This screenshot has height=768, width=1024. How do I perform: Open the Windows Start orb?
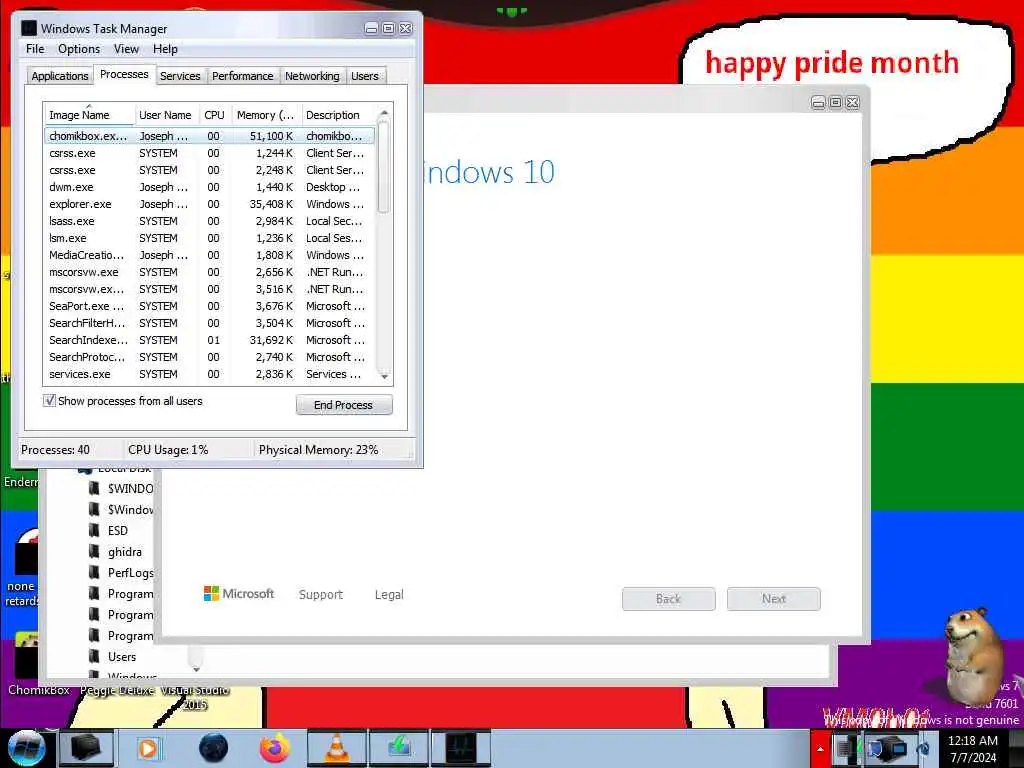[26, 748]
